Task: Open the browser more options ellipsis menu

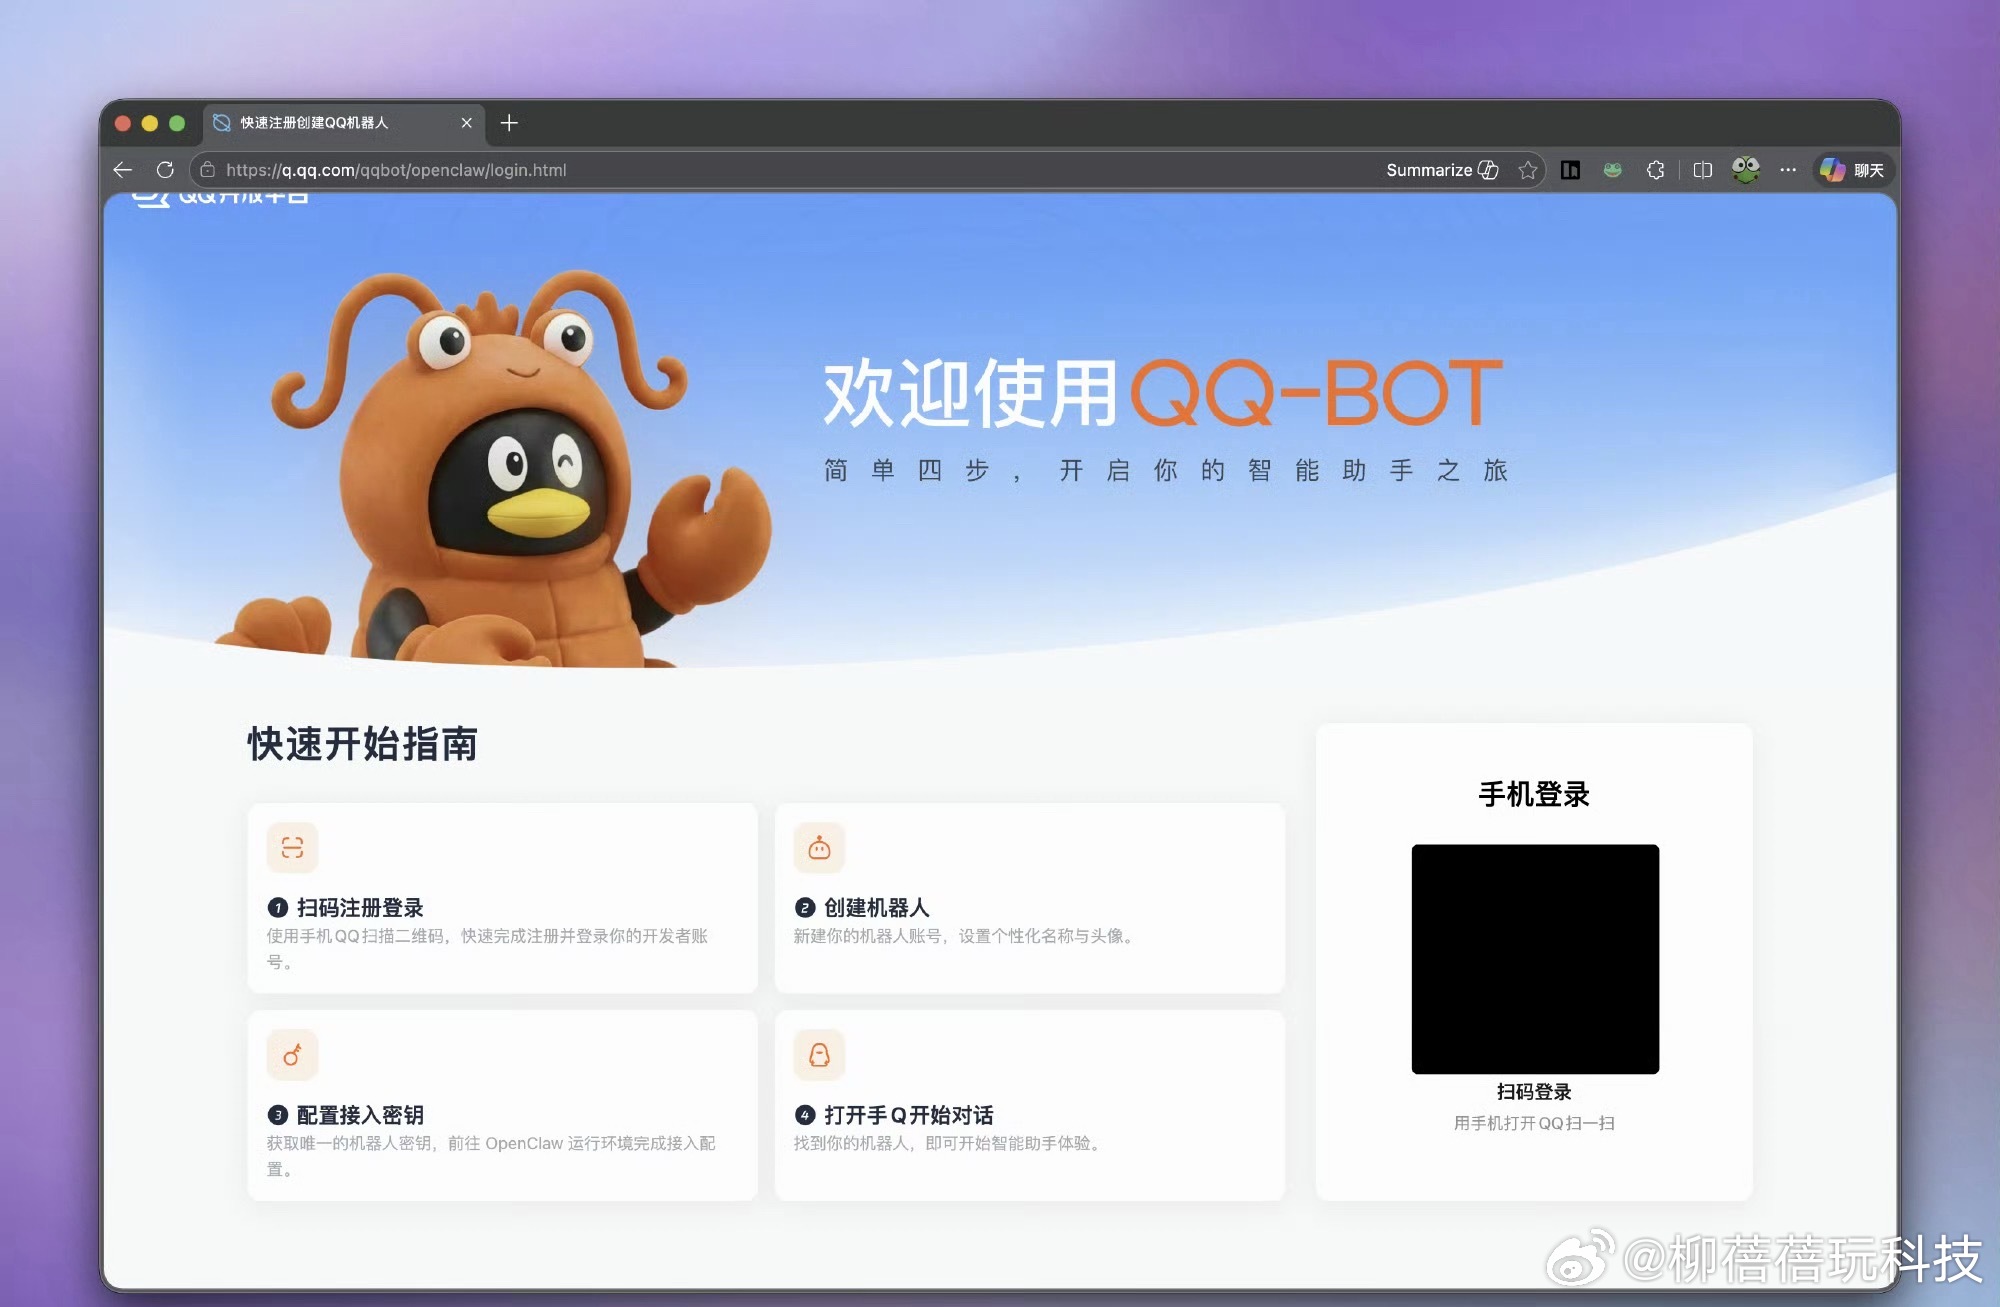Action: point(1788,170)
